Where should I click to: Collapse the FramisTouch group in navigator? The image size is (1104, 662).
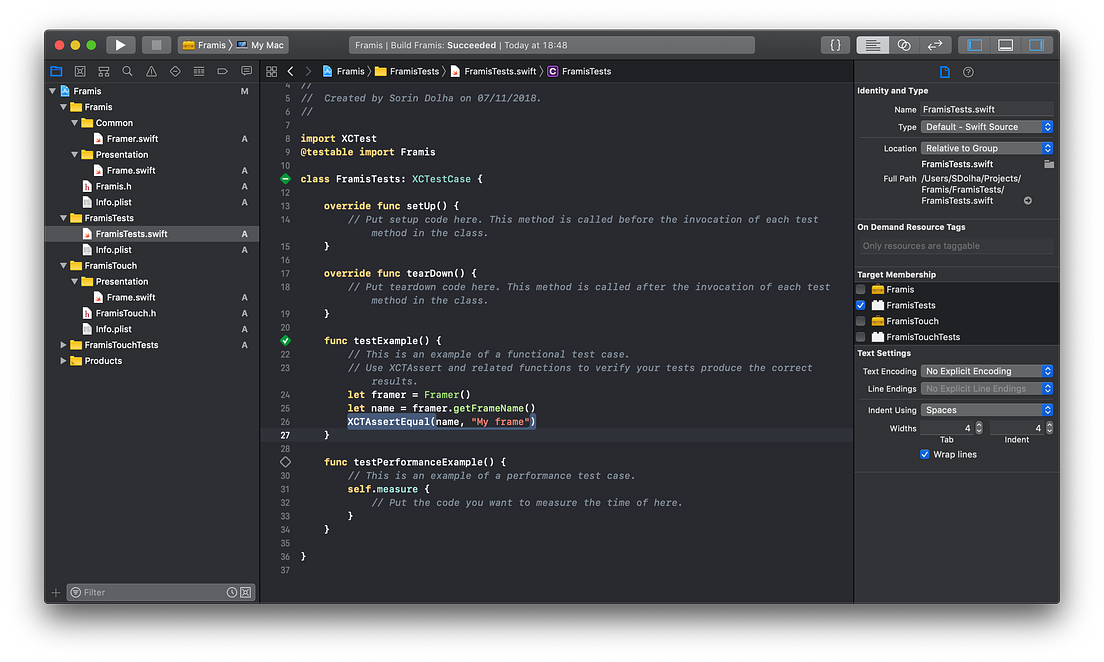(x=63, y=265)
